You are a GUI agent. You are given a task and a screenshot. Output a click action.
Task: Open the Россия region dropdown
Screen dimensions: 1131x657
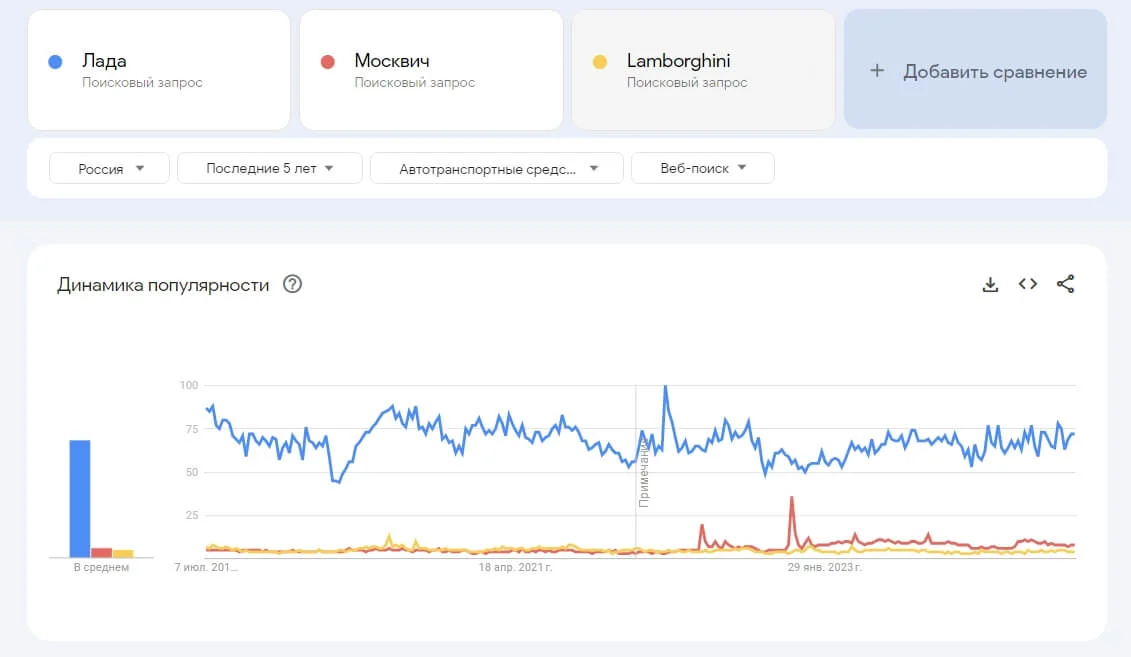(x=111, y=169)
